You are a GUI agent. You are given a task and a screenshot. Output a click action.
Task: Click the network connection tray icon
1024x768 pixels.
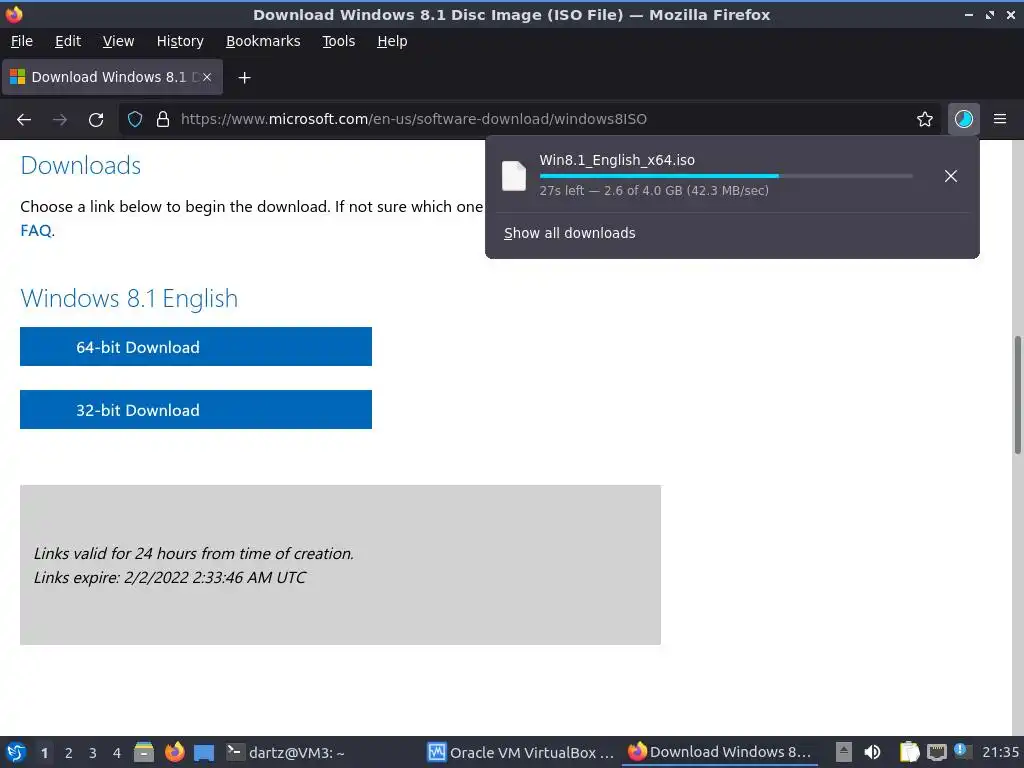(936, 752)
